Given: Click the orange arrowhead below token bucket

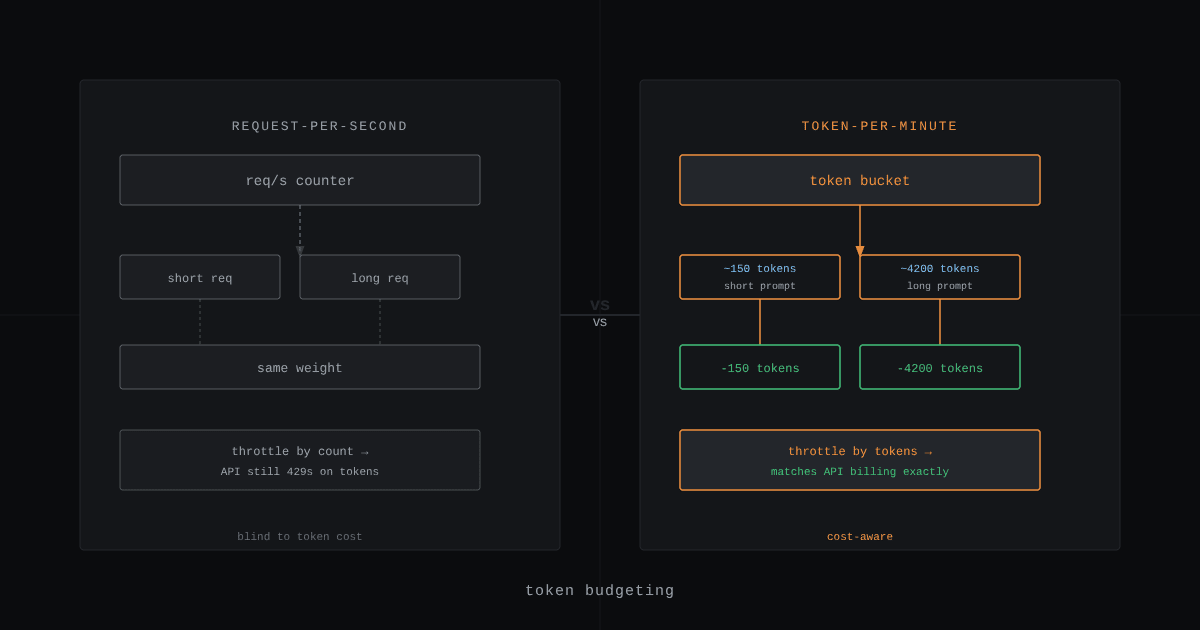Looking at the screenshot, I should [860, 251].
